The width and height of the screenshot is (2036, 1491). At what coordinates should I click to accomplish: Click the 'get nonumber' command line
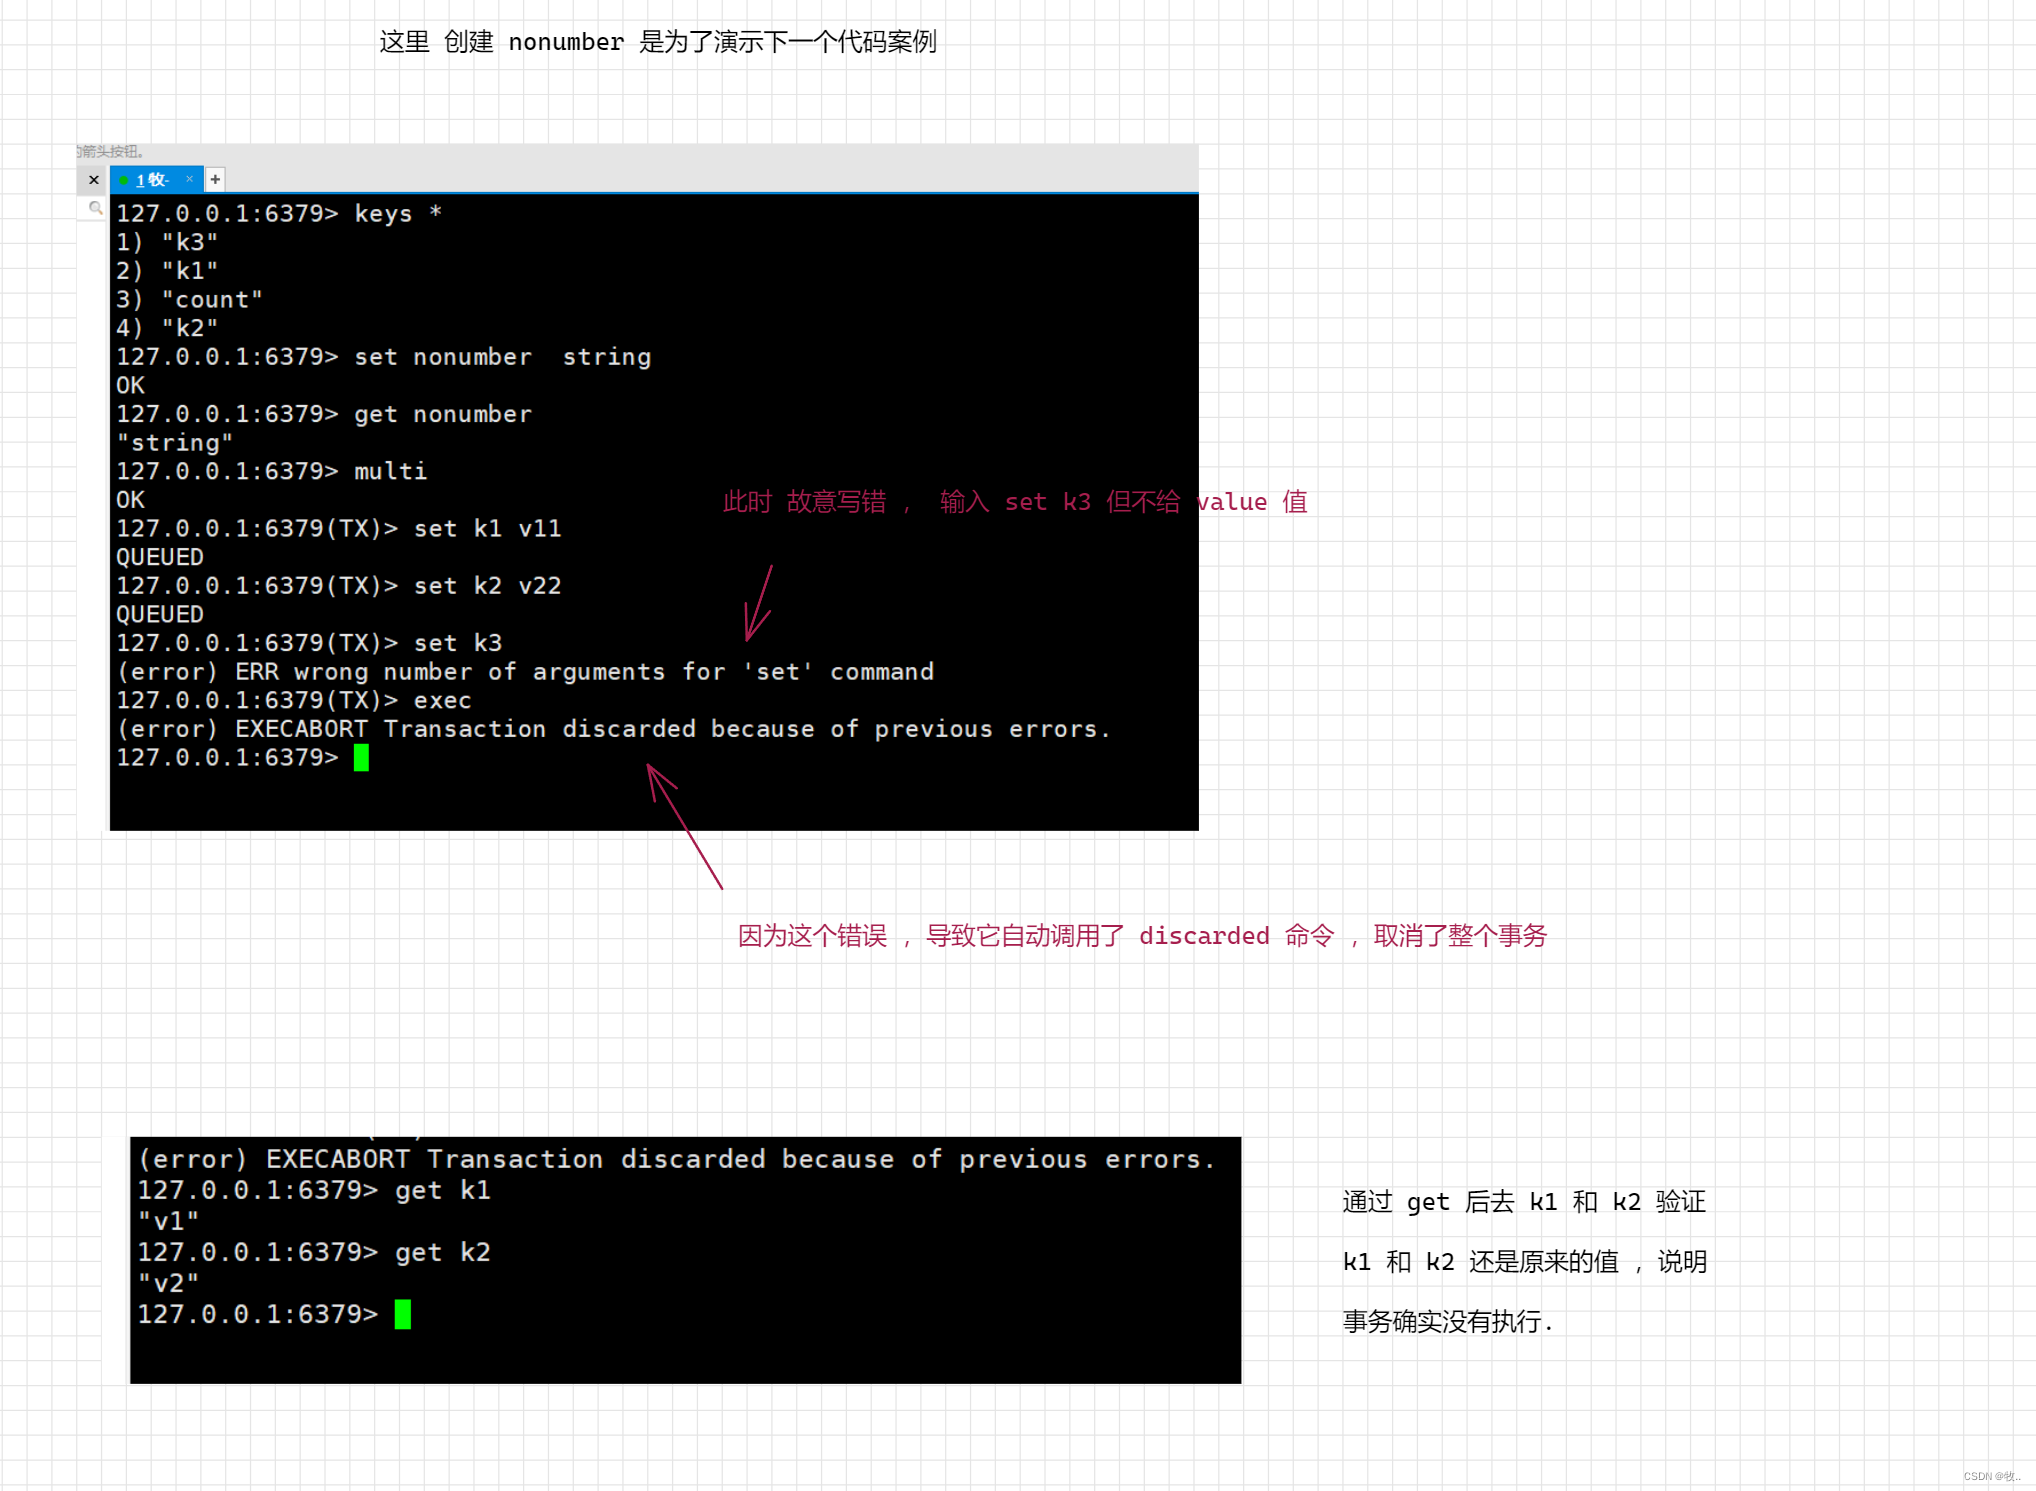[x=324, y=414]
